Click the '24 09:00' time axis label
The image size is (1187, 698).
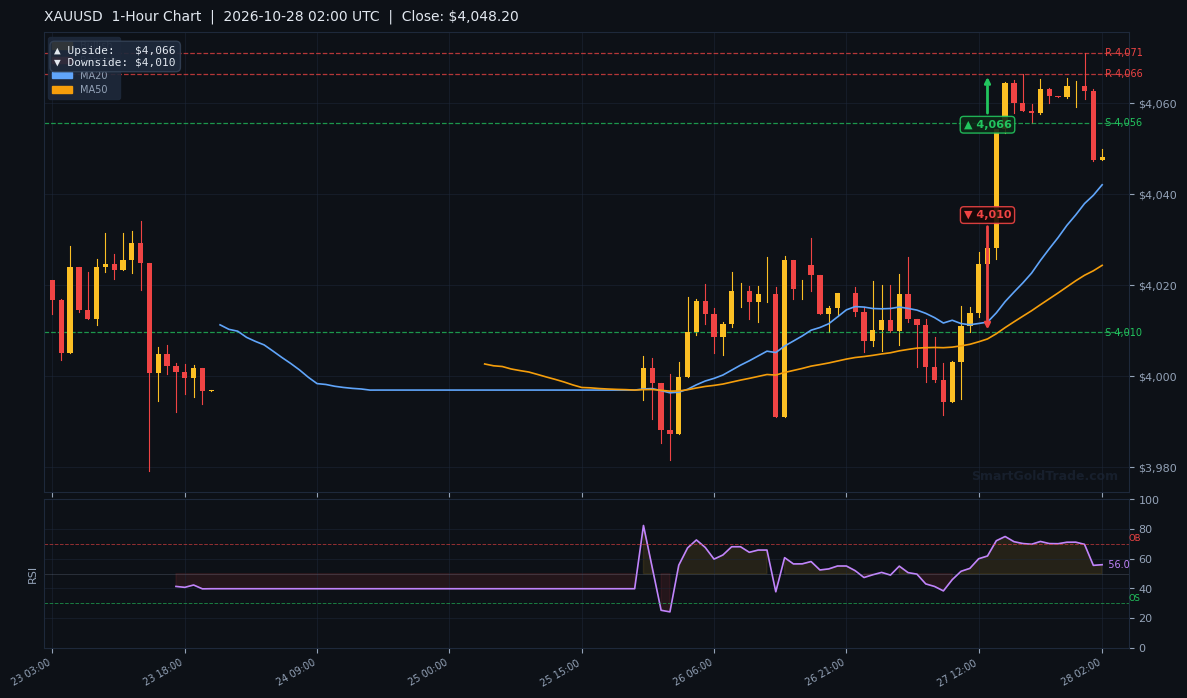(296, 672)
